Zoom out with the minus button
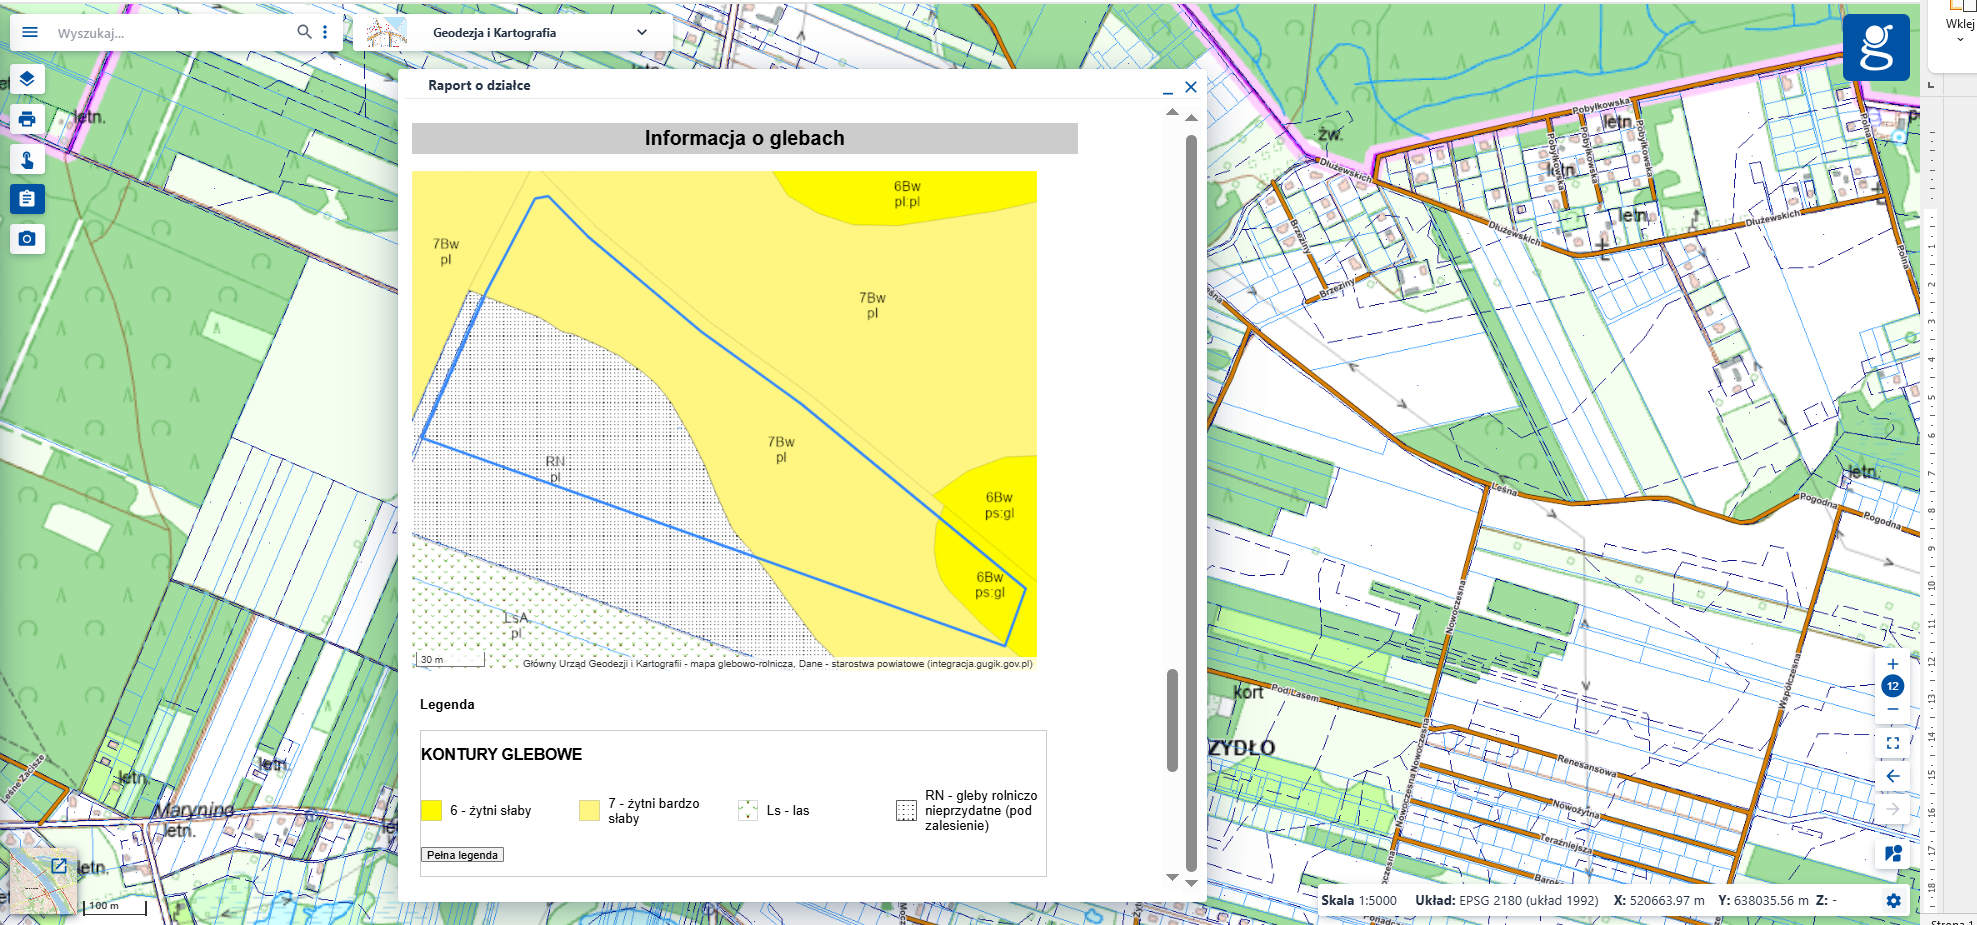This screenshot has width=1977, height=925. point(1892,709)
